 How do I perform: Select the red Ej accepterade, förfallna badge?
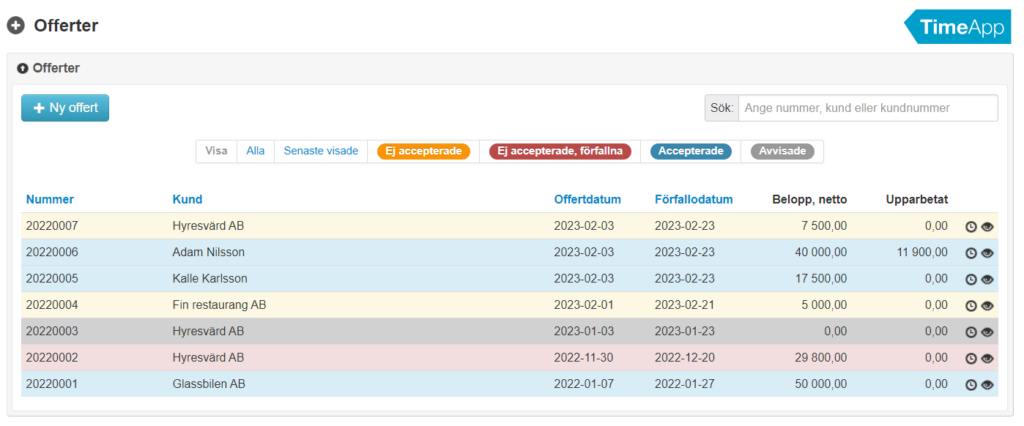pos(560,152)
